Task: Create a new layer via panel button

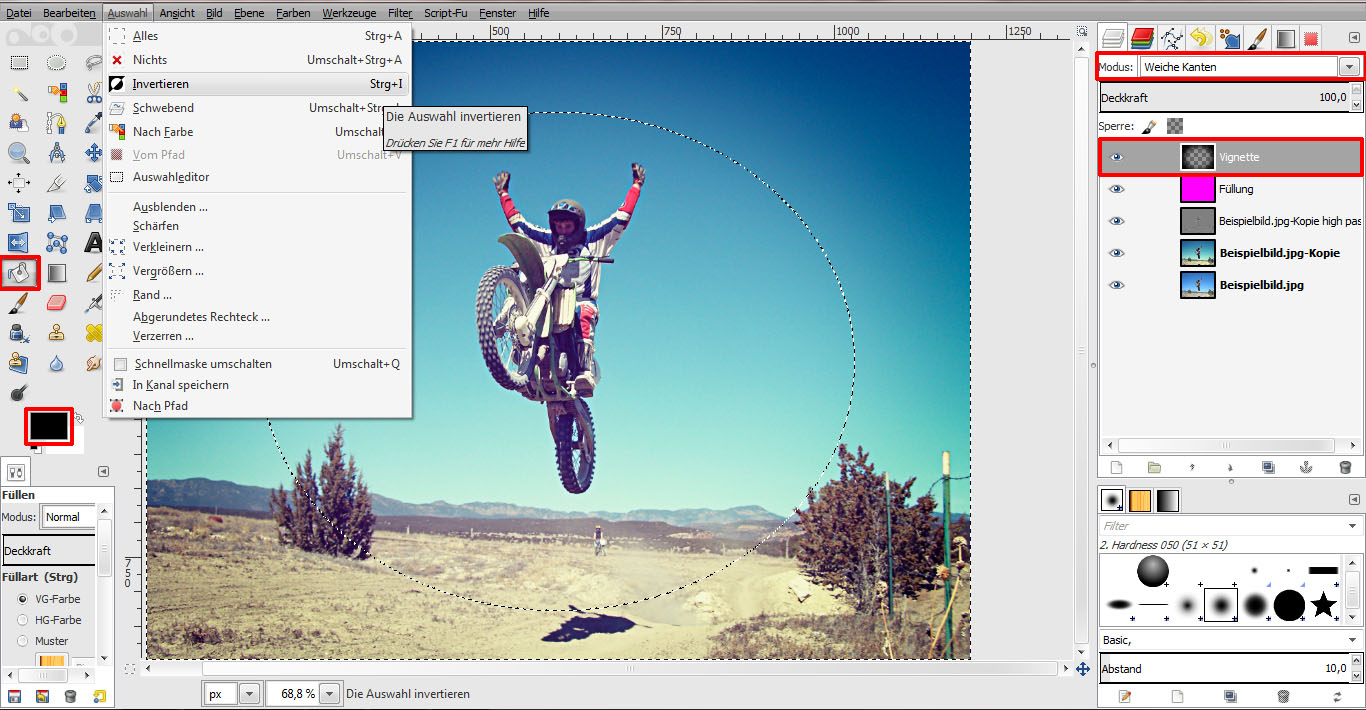Action: [x=1116, y=466]
